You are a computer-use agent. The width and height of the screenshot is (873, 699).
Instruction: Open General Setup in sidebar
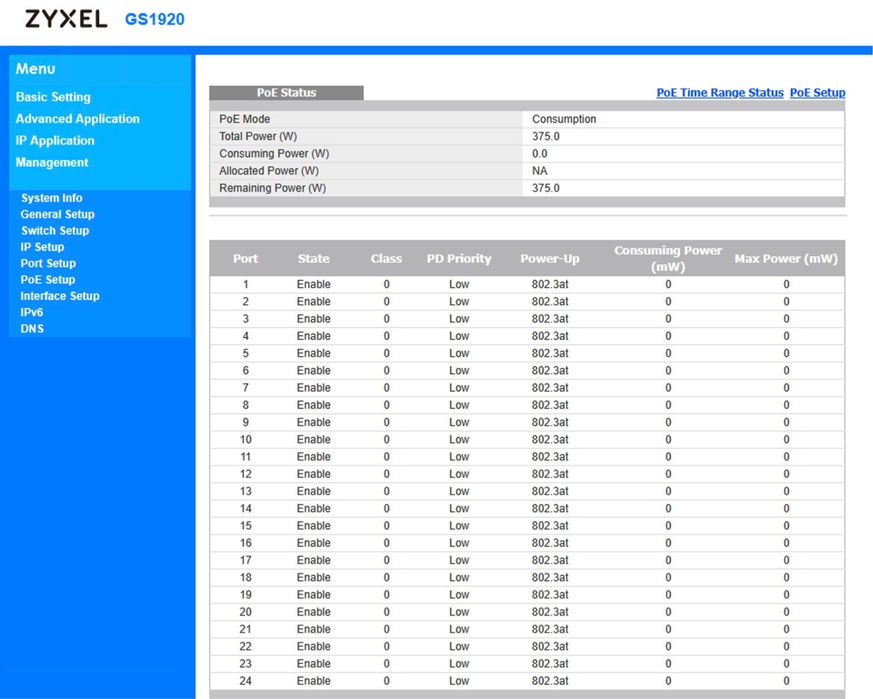tap(57, 214)
